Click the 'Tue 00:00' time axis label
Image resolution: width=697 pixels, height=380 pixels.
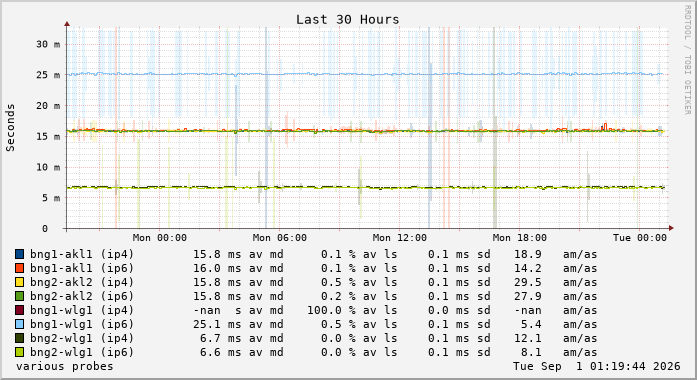pyautogui.click(x=640, y=238)
